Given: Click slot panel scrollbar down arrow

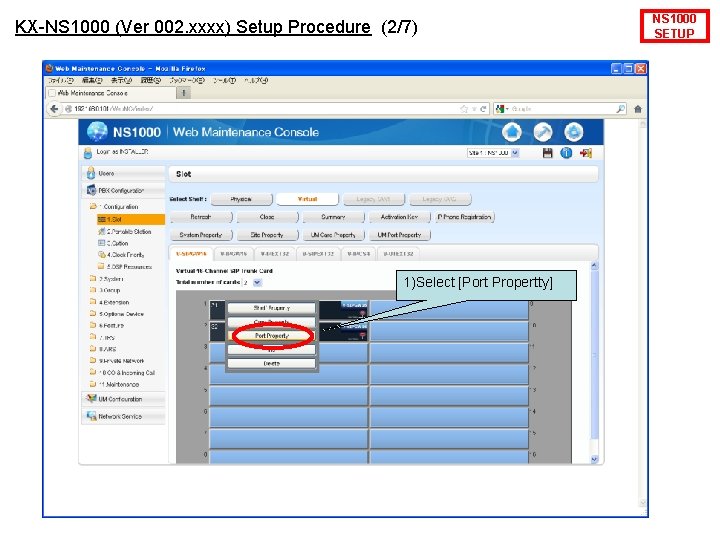Looking at the screenshot, I should point(594,459).
